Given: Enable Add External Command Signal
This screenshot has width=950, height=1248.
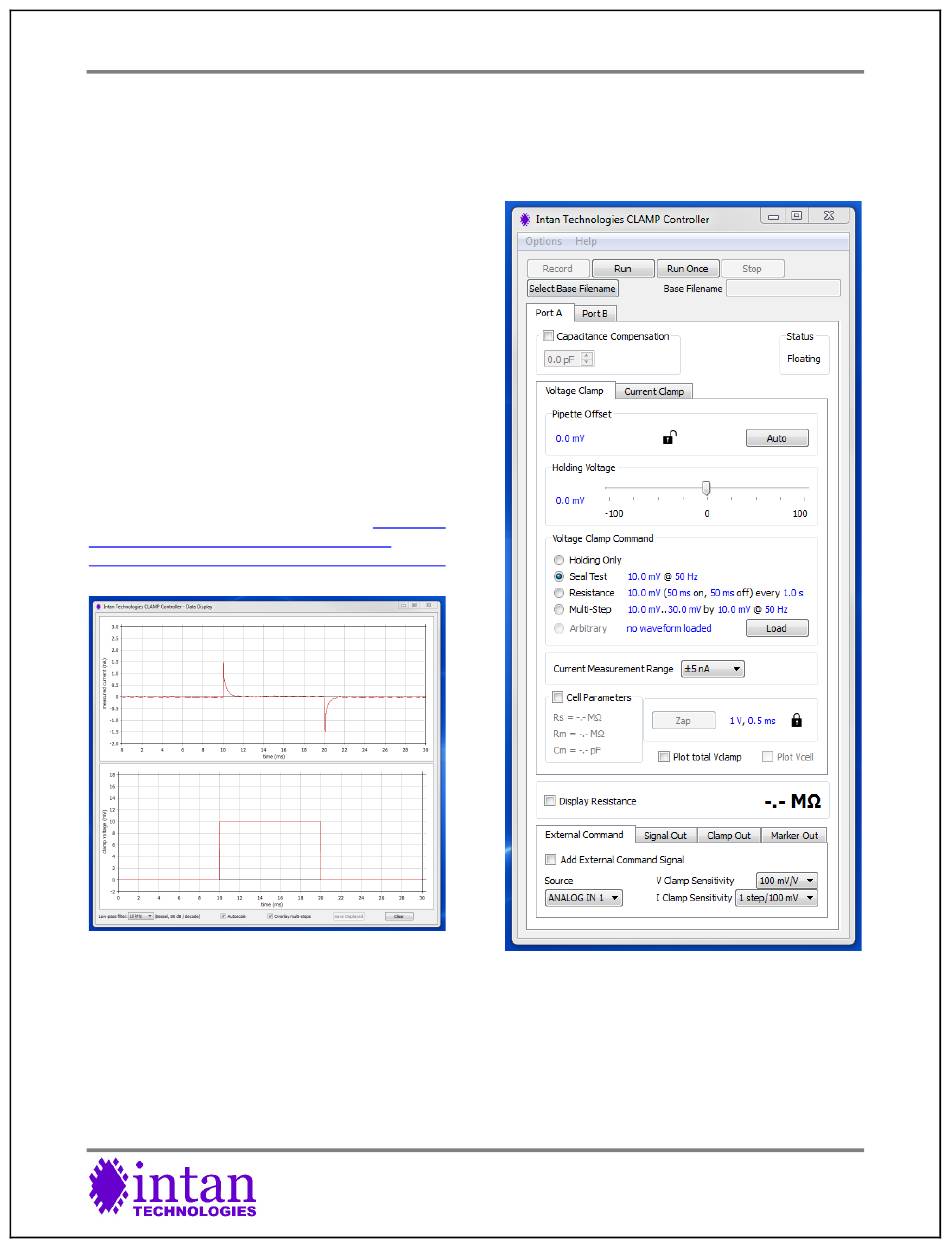Looking at the screenshot, I should [x=551, y=860].
